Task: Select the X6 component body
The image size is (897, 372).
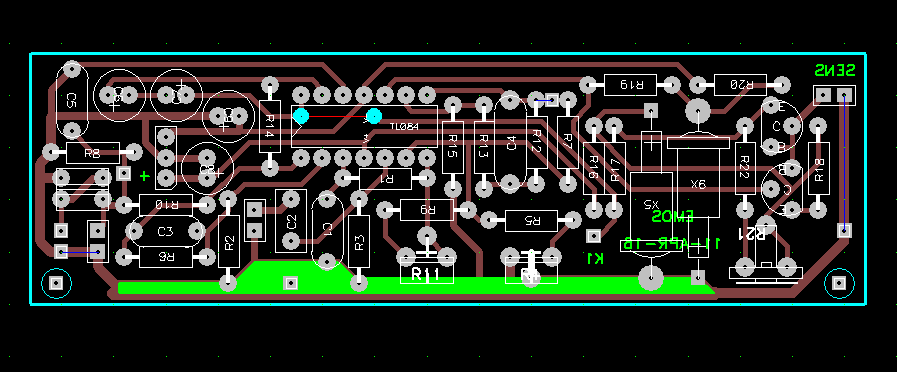Action: (x=698, y=183)
